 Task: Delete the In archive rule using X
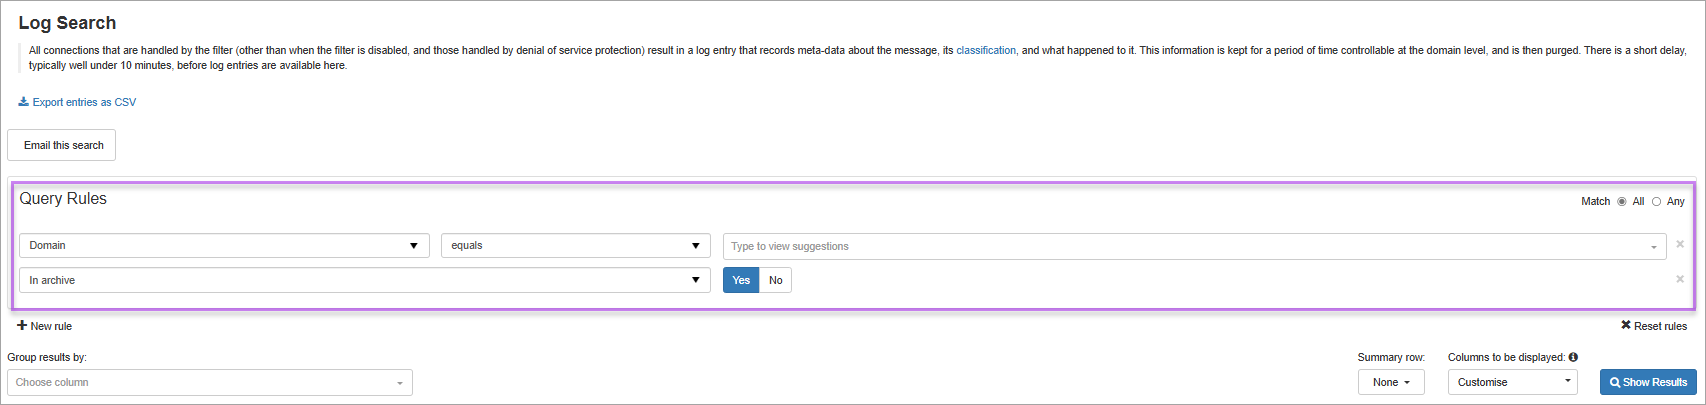(1680, 280)
